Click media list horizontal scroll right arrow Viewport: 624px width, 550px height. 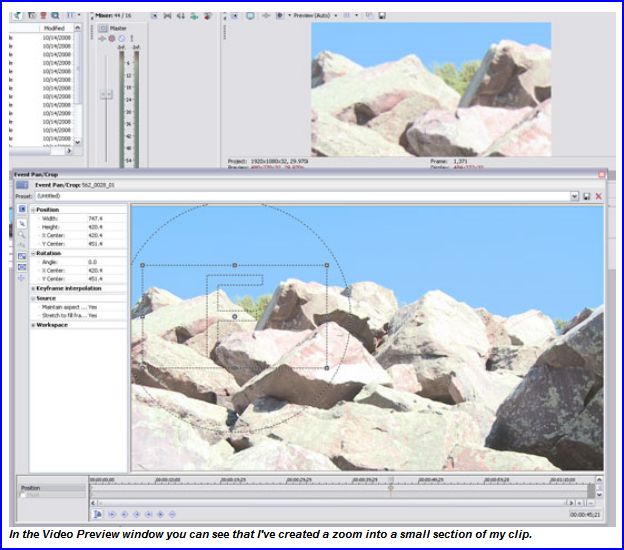tap(69, 151)
